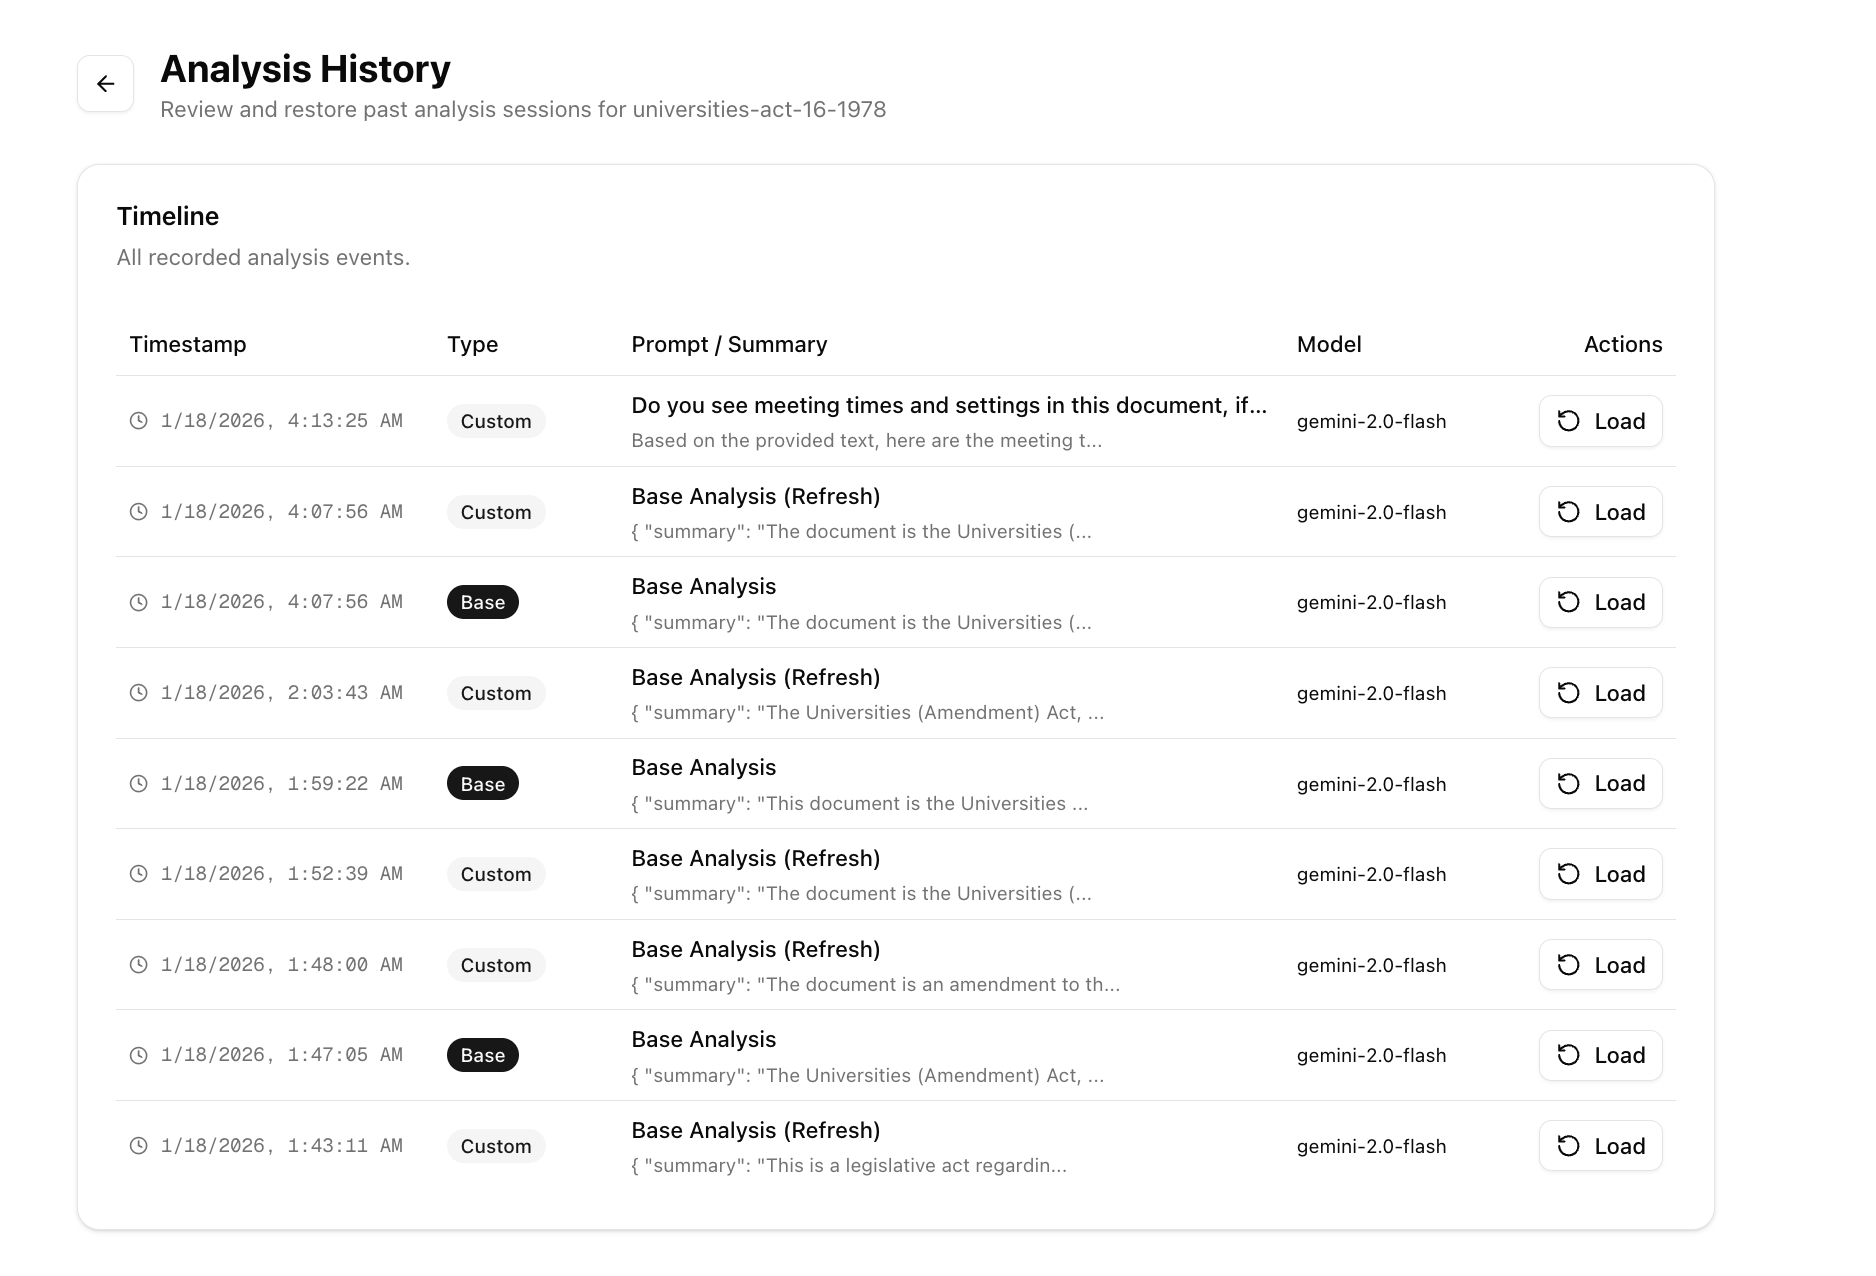Click clock icon beside 2:03:43 AM timestamp
The image size is (1876, 1276).
pyautogui.click(x=139, y=693)
